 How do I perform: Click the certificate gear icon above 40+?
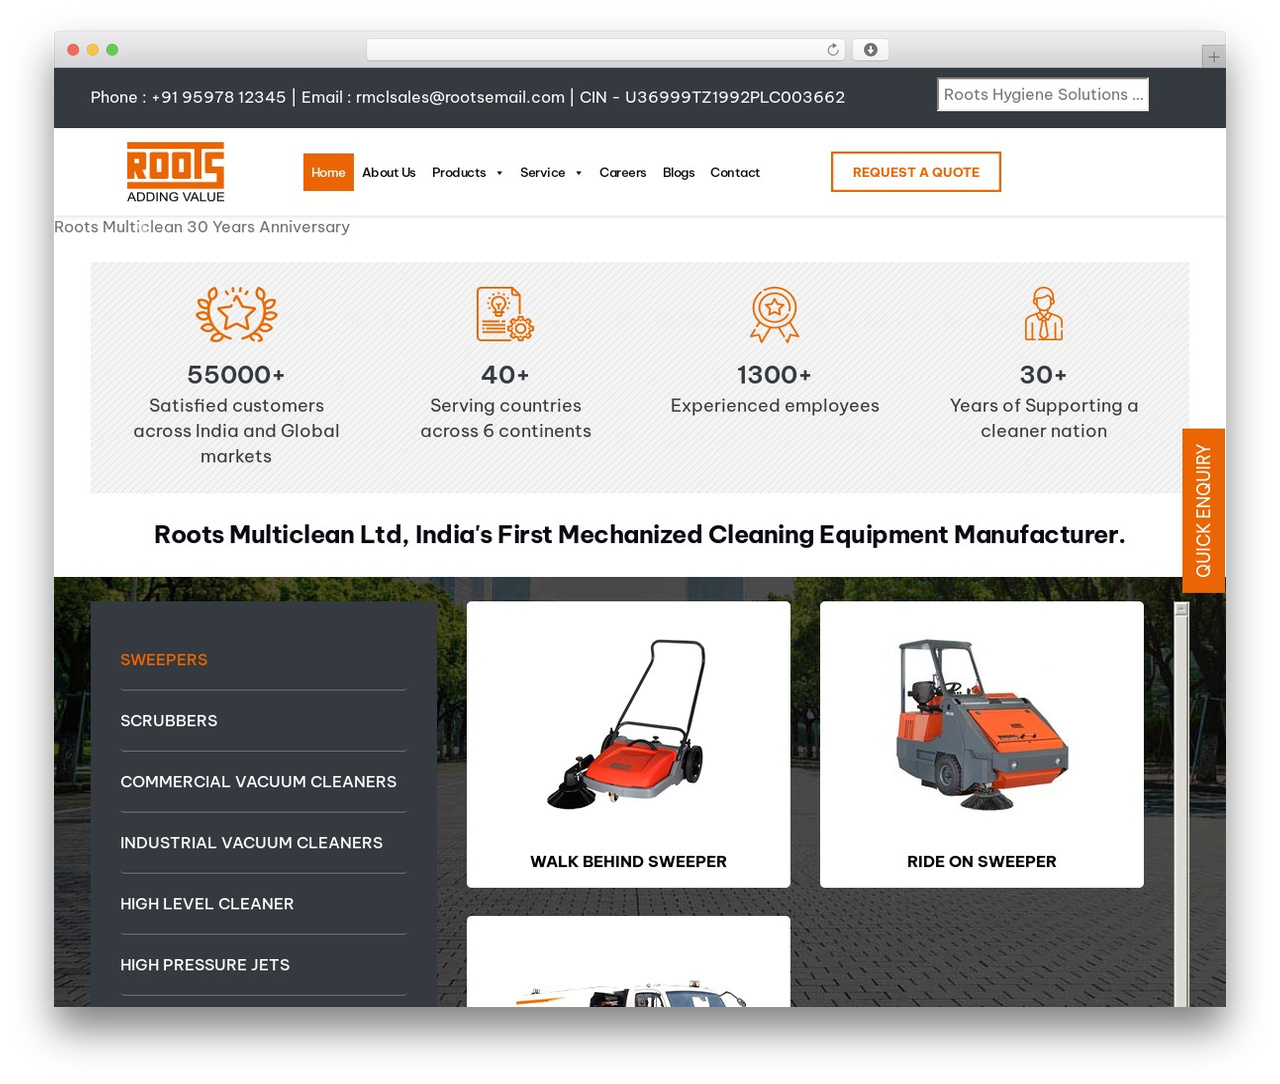point(505,314)
